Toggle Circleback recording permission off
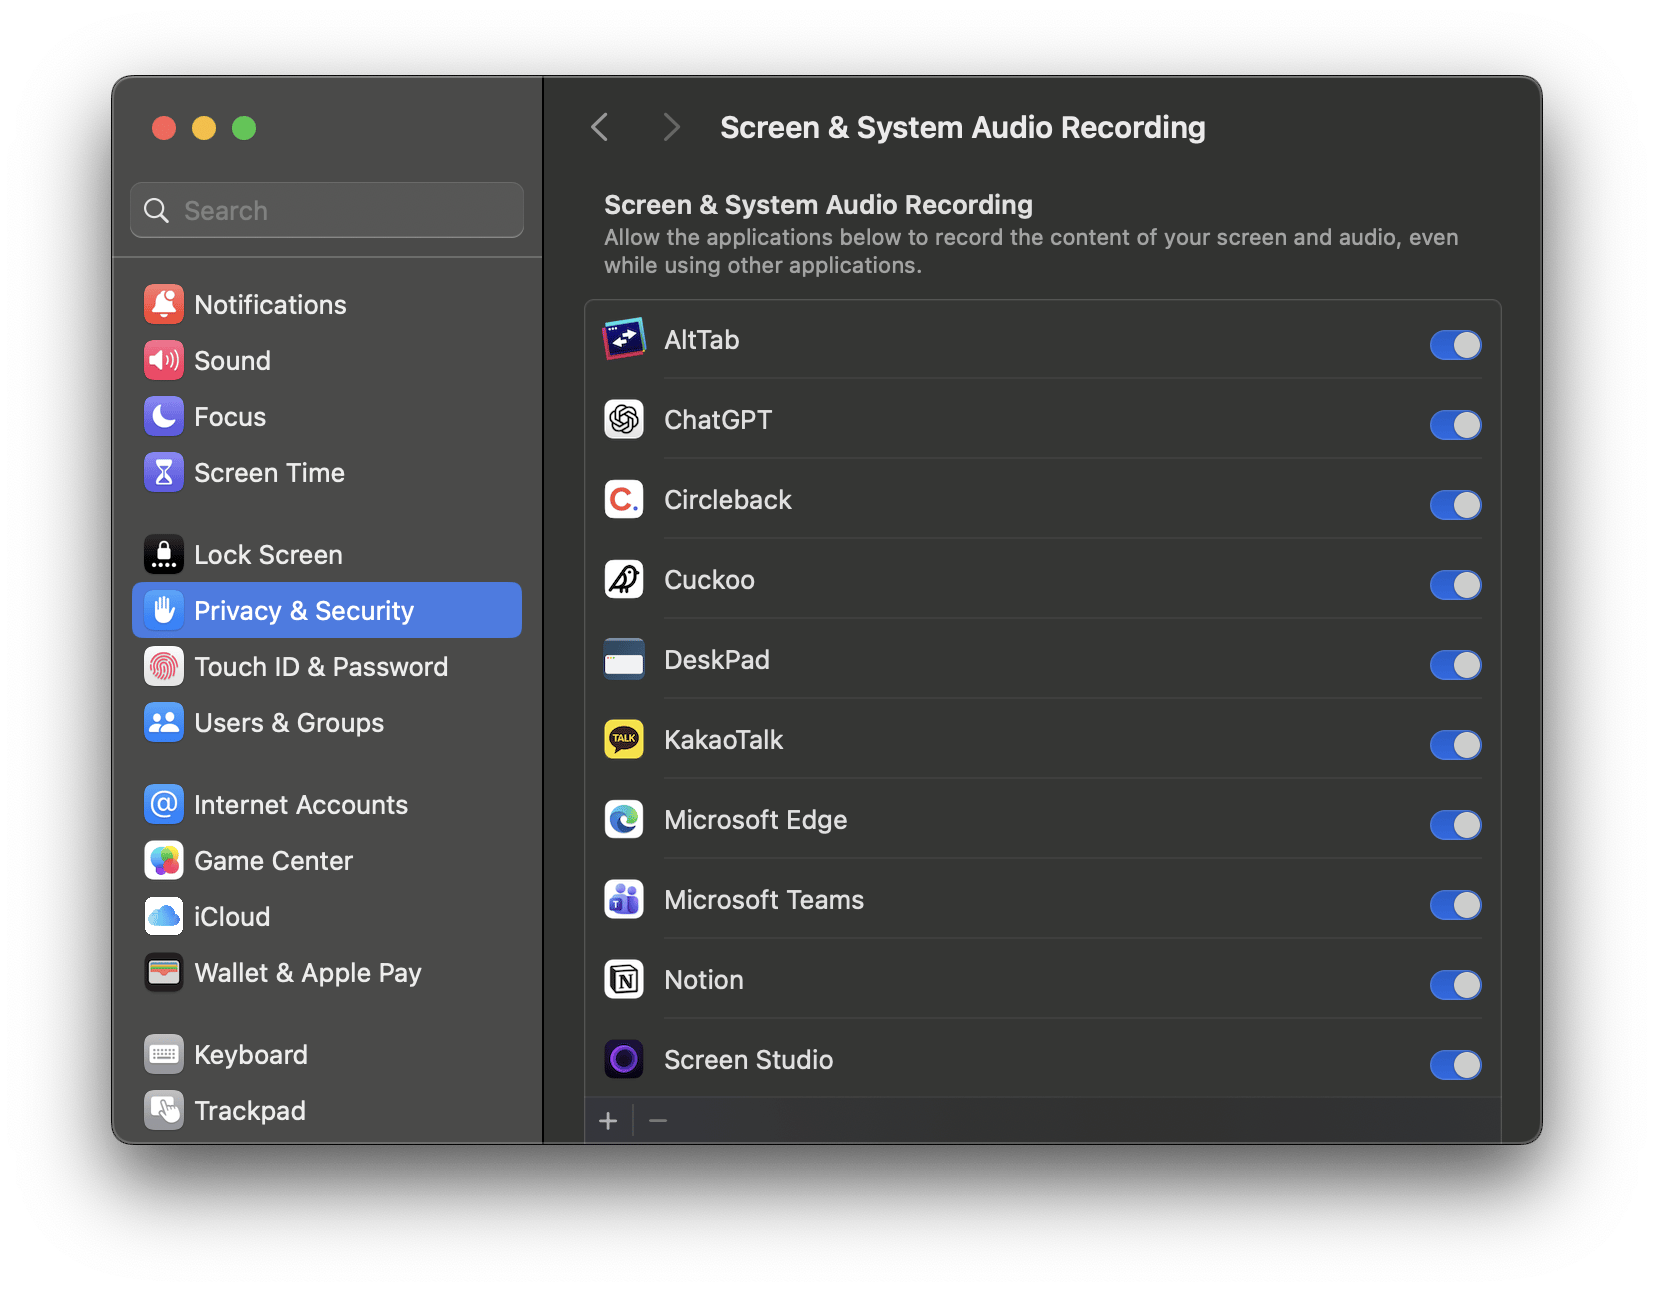This screenshot has width=1654, height=1292. (1455, 505)
